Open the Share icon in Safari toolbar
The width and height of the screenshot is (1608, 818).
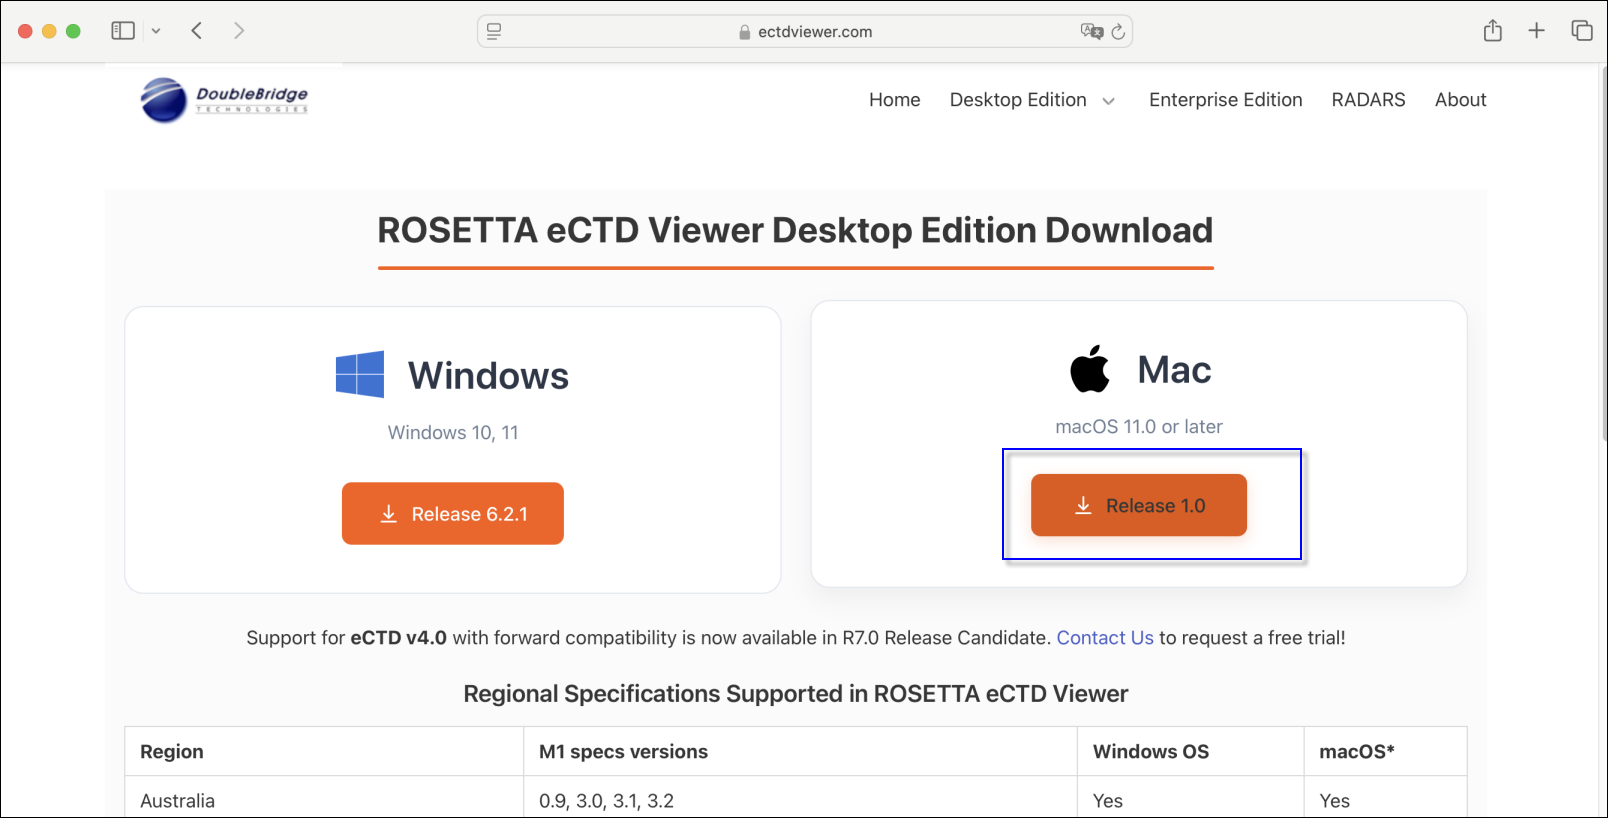click(1492, 31)
